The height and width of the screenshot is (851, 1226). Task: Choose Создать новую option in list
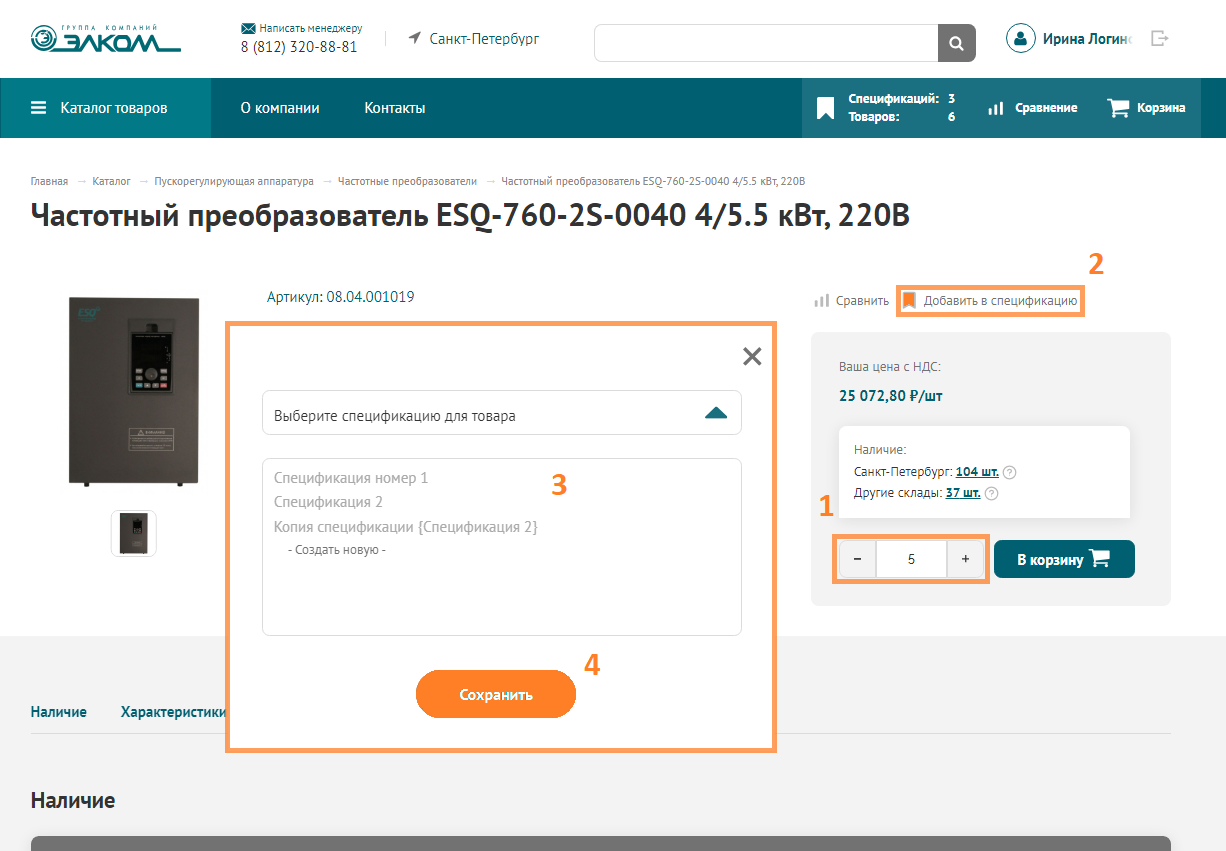tap(337, 550)
